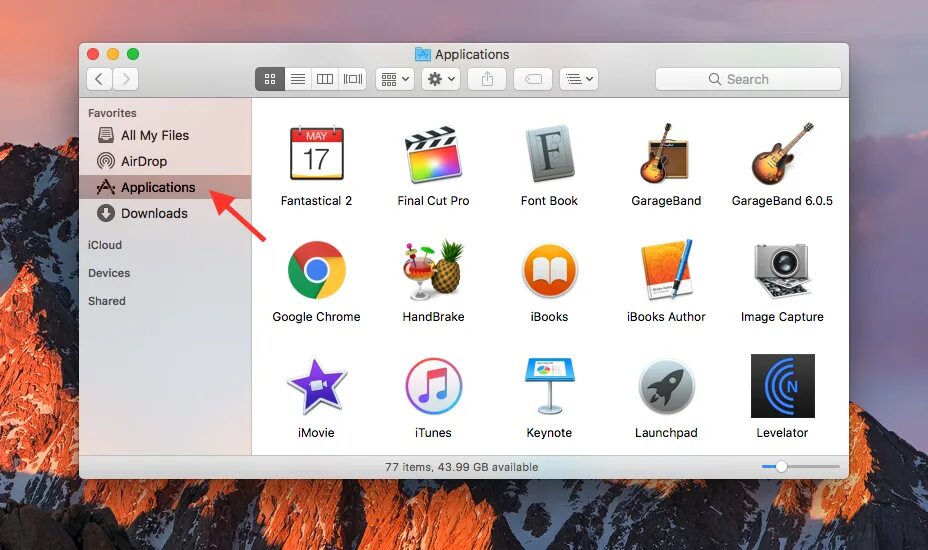
Task: Click the Applications window title text
Action: tap(472, 54)
